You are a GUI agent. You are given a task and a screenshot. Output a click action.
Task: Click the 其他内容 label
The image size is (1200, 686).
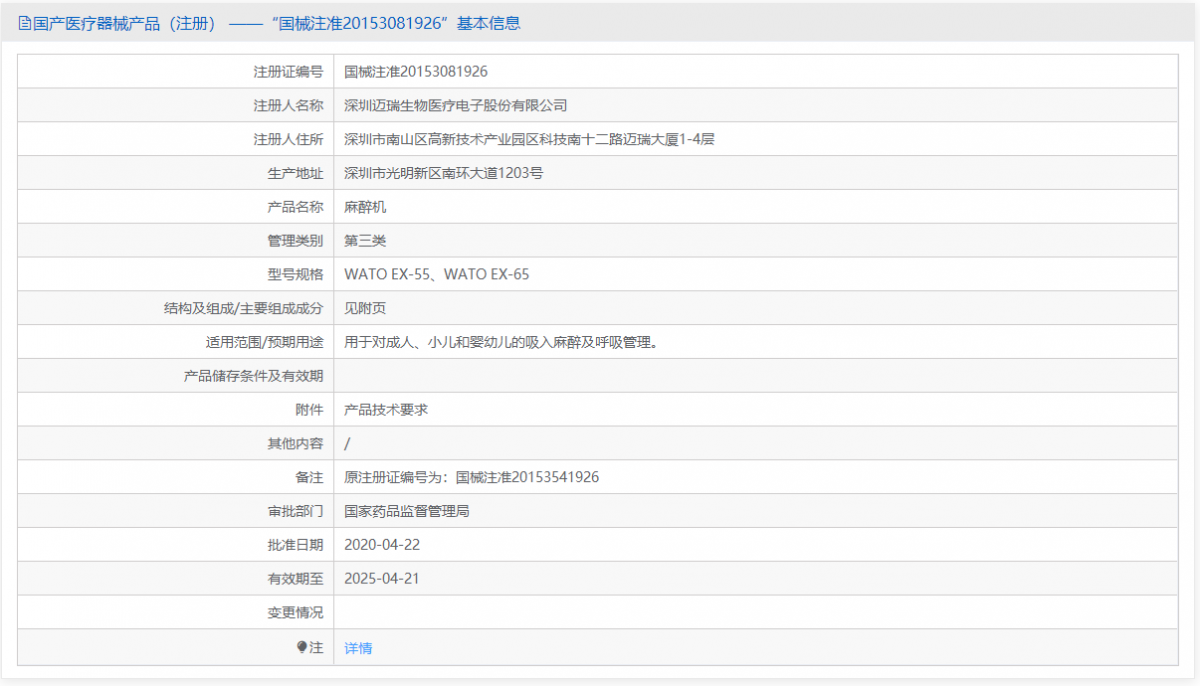pos(295,444)
